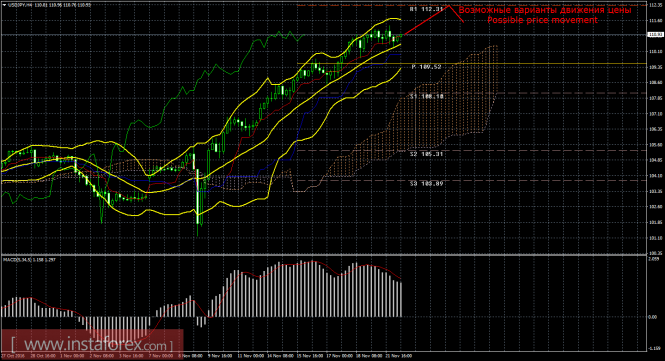Image resolution: width=665 pixels, height=361 pixels.
Task: Click the 21 Nov 16:00 time axis label
Action: 400,356
